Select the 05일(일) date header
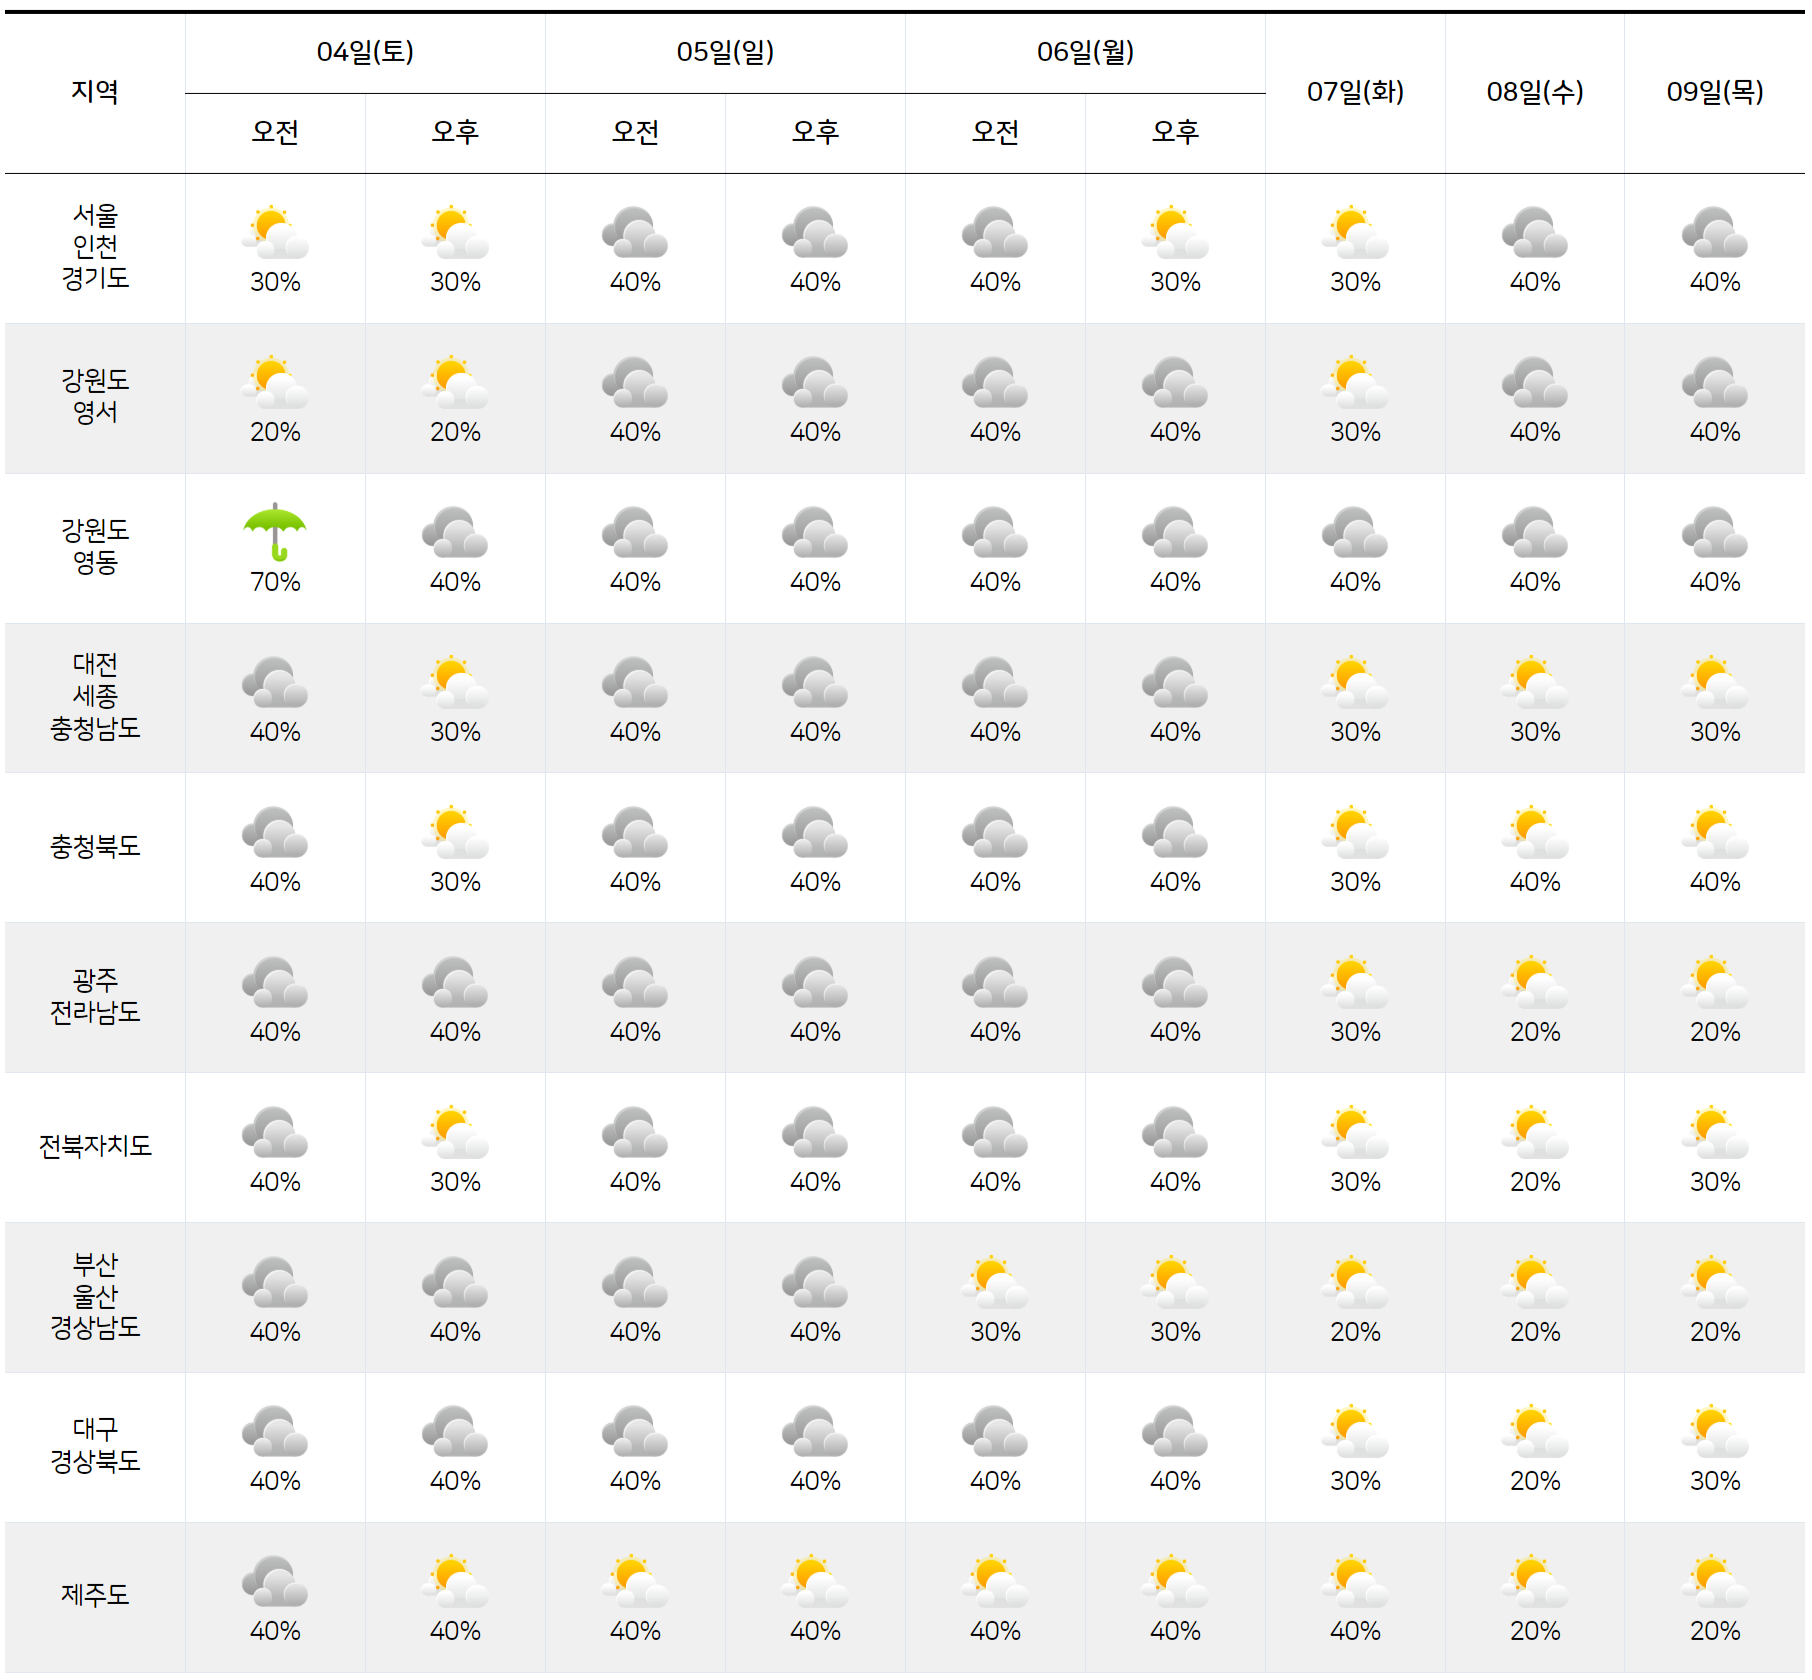Image resolution: width=1812 pixels, height=1680 pixels. [x=725, y=52]
